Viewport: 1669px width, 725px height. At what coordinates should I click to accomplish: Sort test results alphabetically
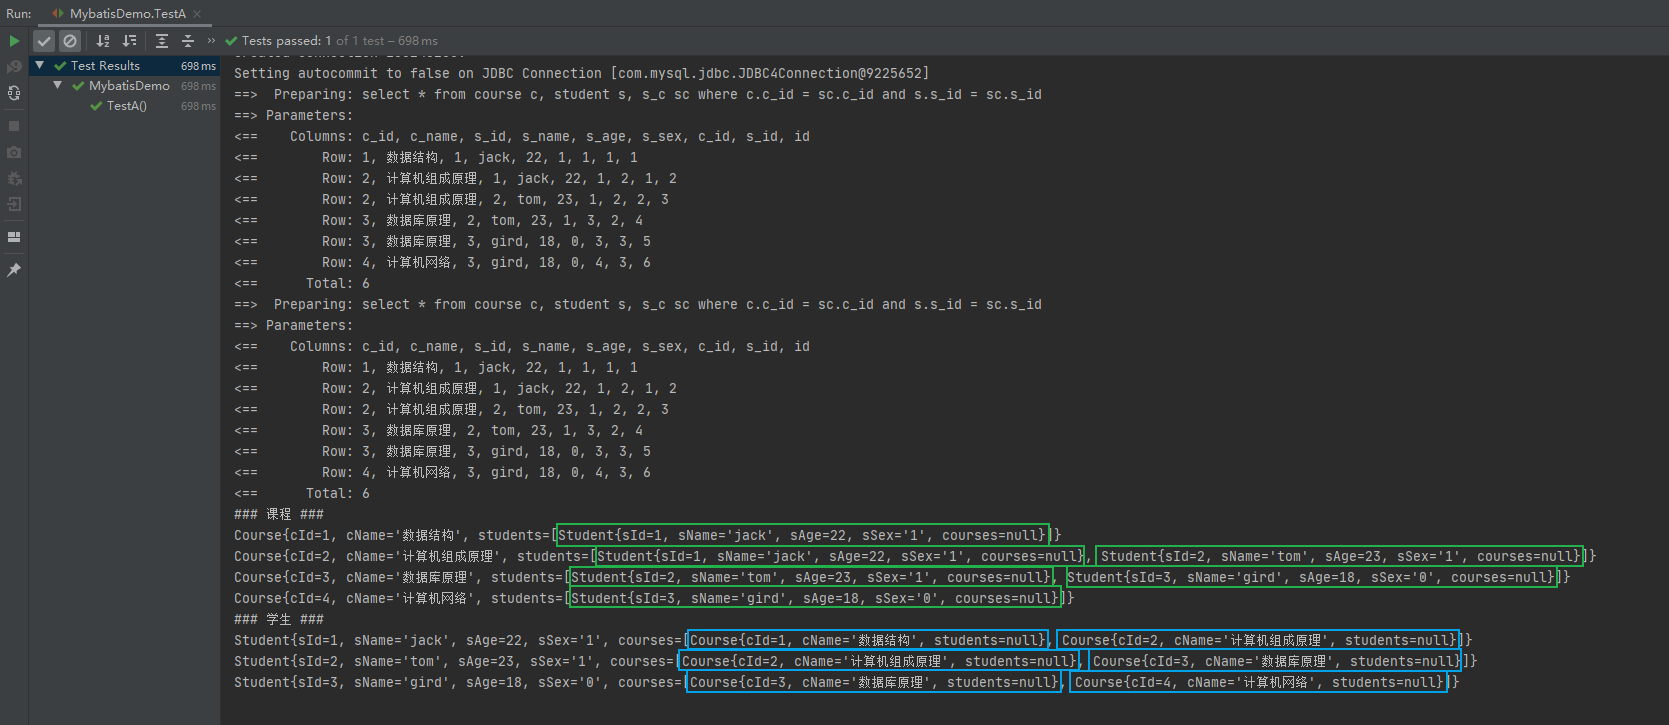pyautogui.click(x=103, y=41)
